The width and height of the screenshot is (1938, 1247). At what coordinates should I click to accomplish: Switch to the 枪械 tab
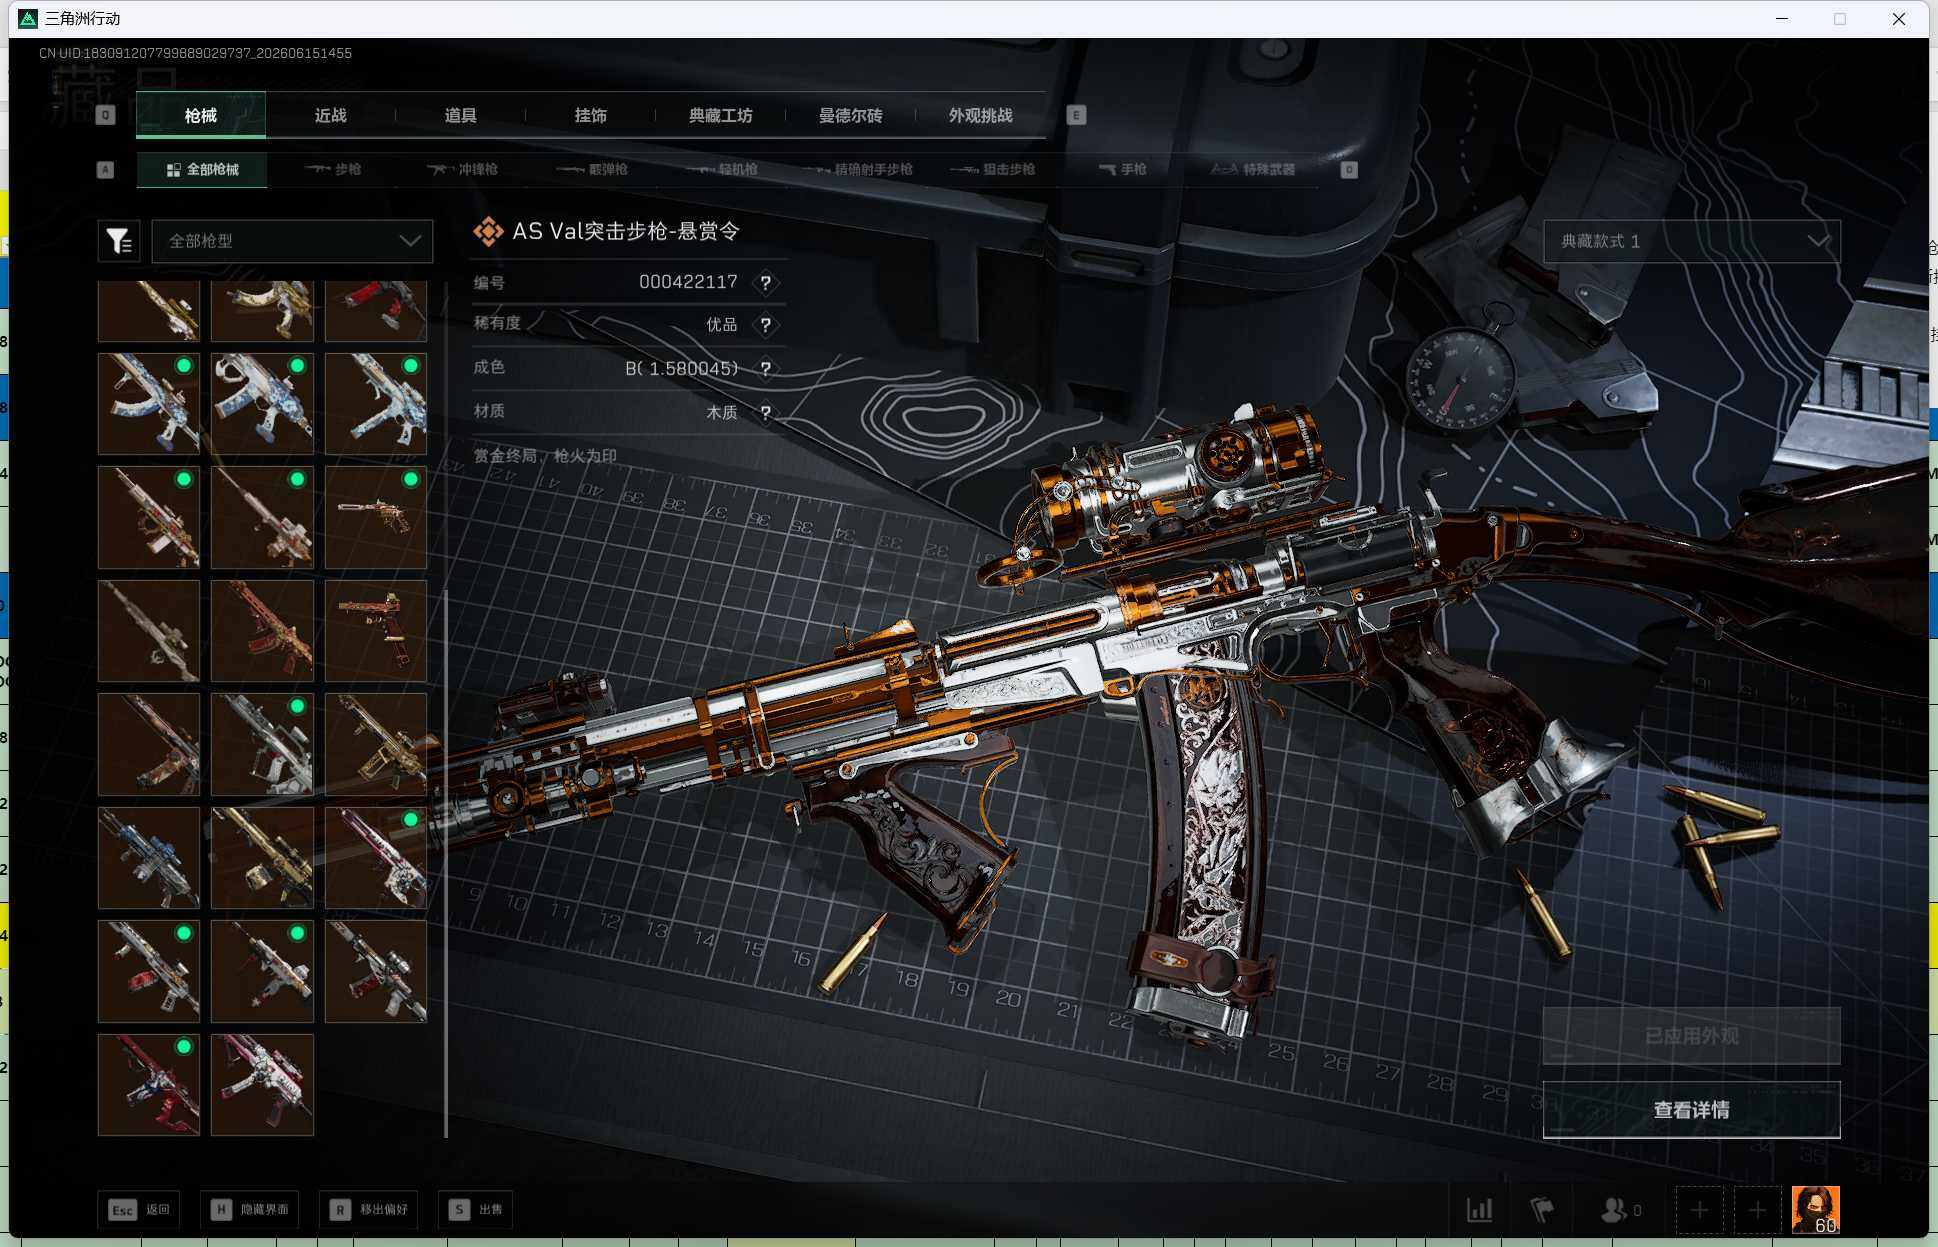(x=201, y=115)
